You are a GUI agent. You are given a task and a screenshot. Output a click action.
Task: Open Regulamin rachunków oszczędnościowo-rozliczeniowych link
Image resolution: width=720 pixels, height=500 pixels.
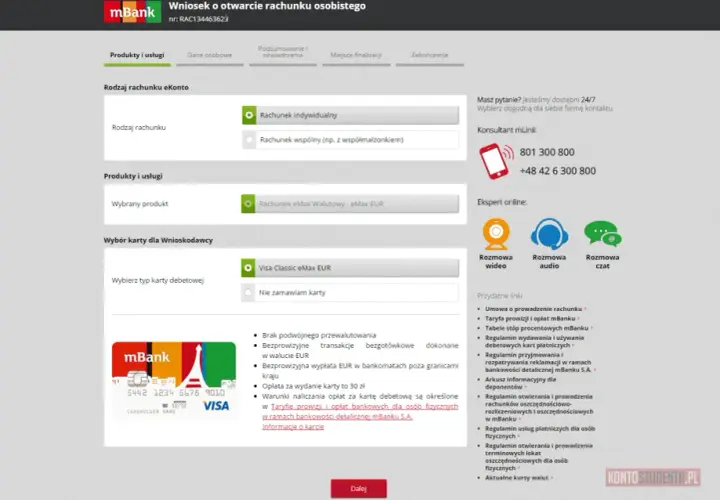point(539,408)
